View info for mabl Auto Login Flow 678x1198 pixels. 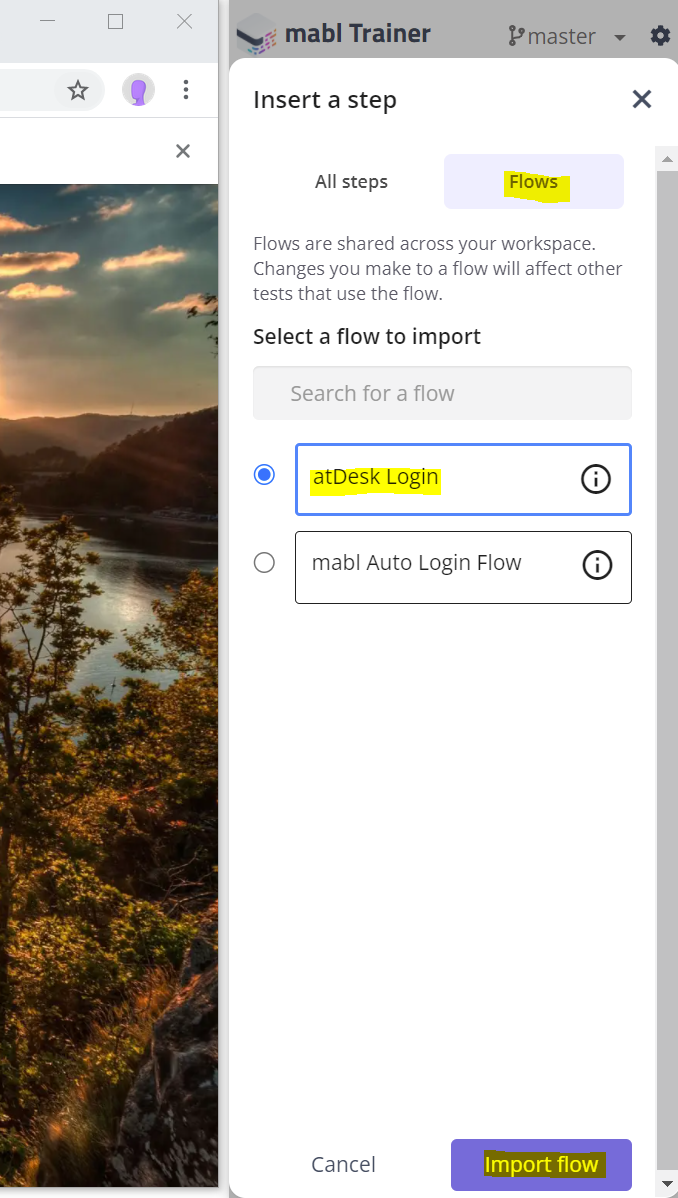coord(597,565)
